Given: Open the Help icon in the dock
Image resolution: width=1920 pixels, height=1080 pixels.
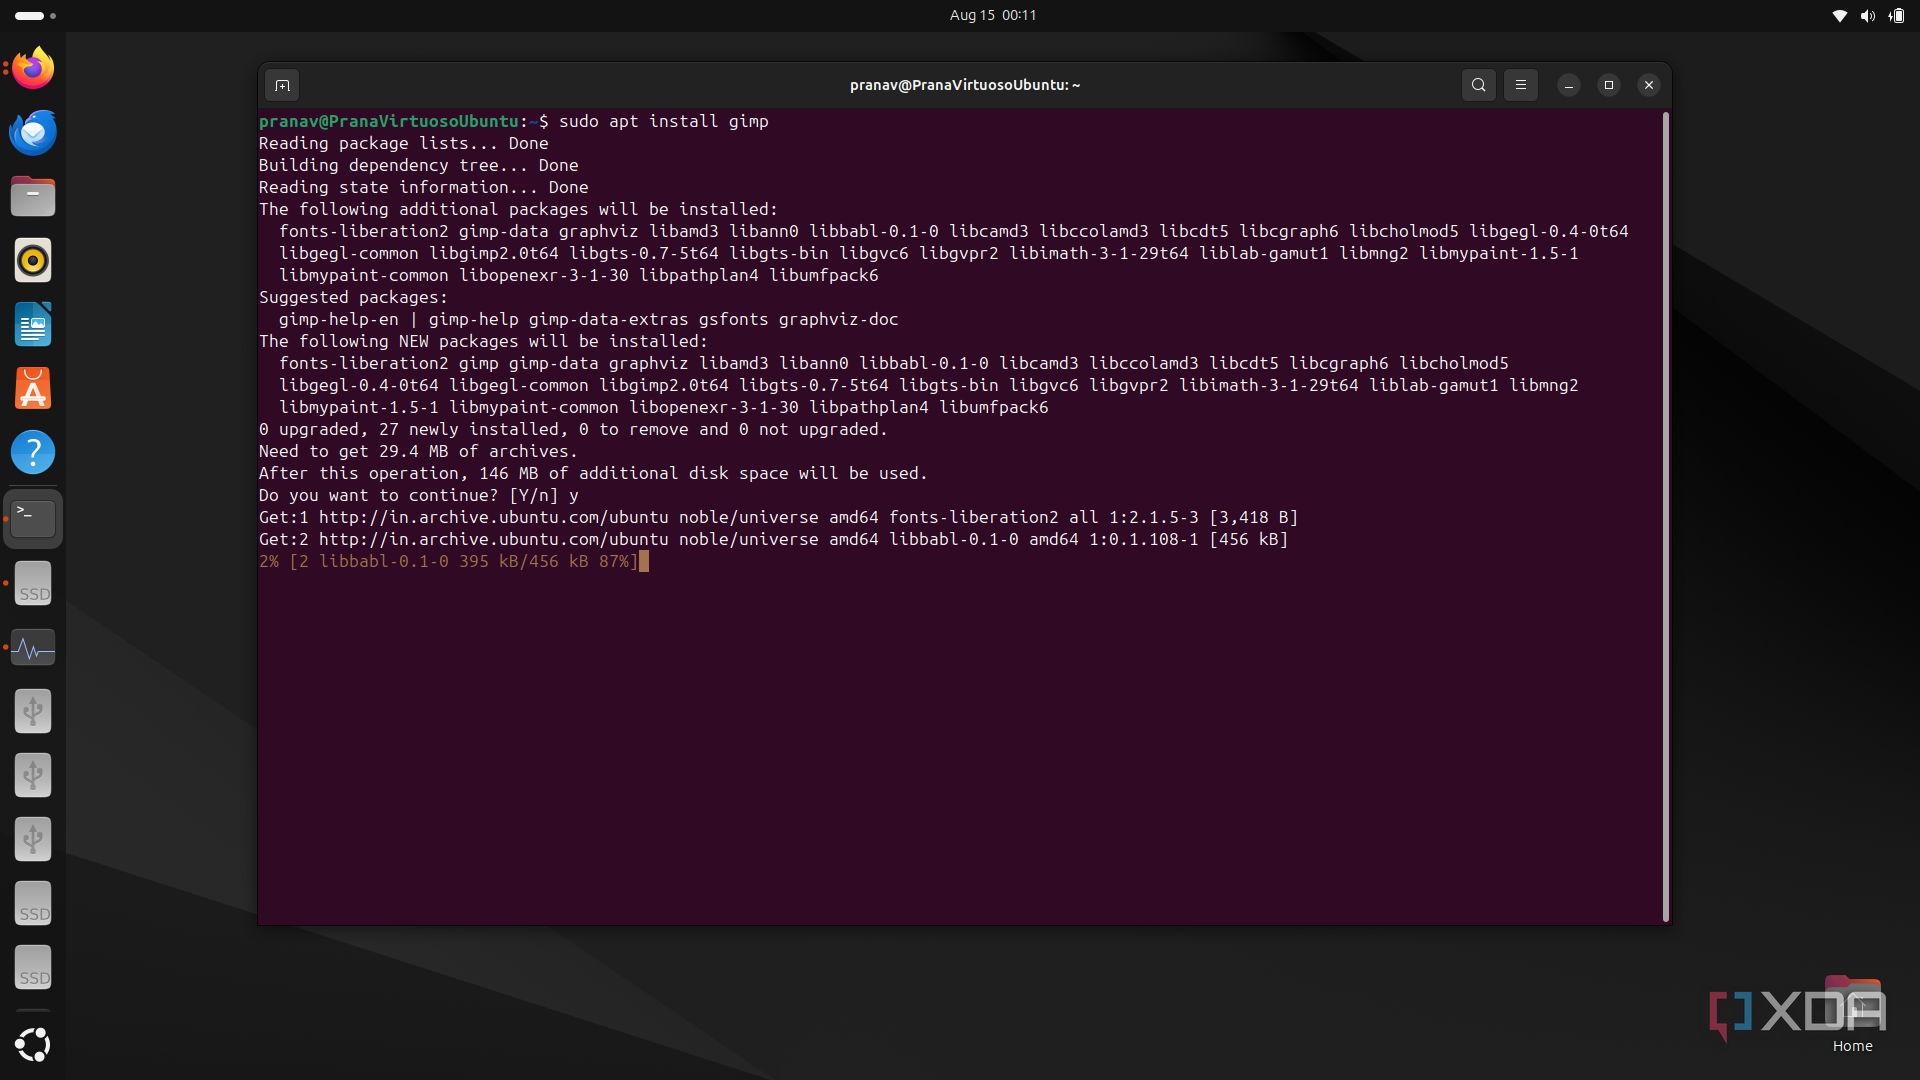Looking at the screenshot, I should [33, 452].
